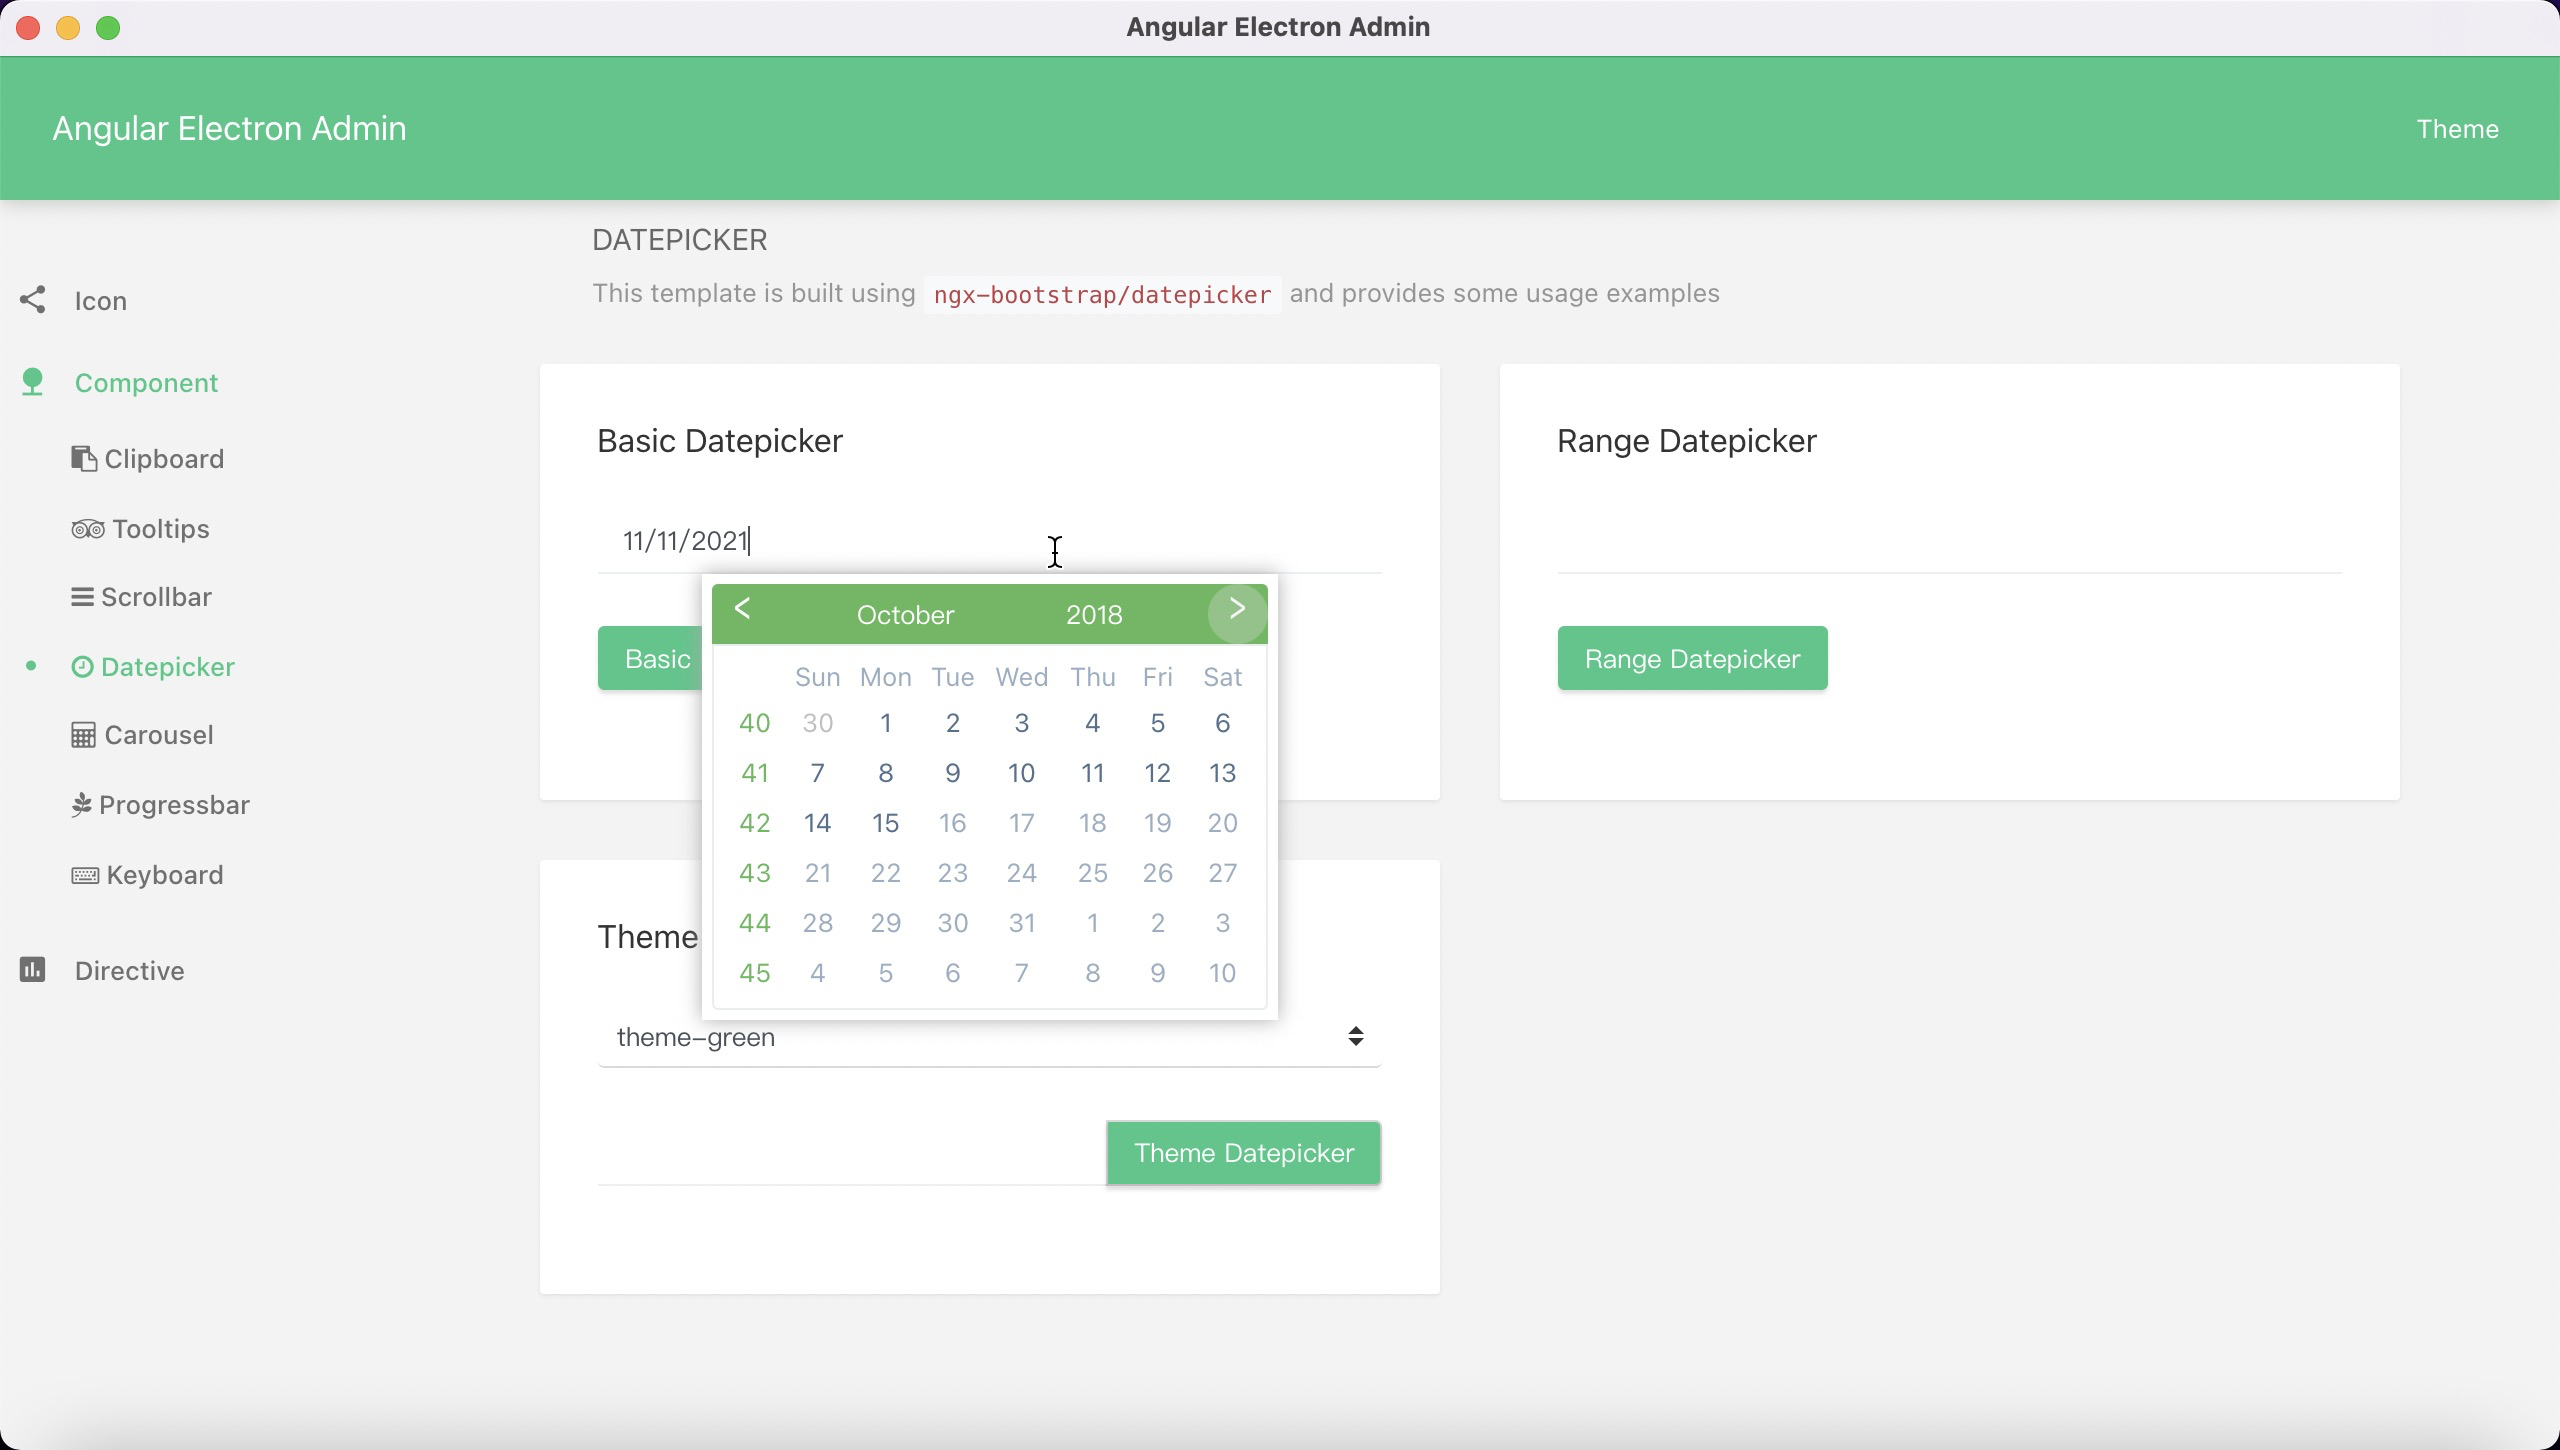2560x1450 pixels.
Task: Click week number 40
Action: pos(754,723)
